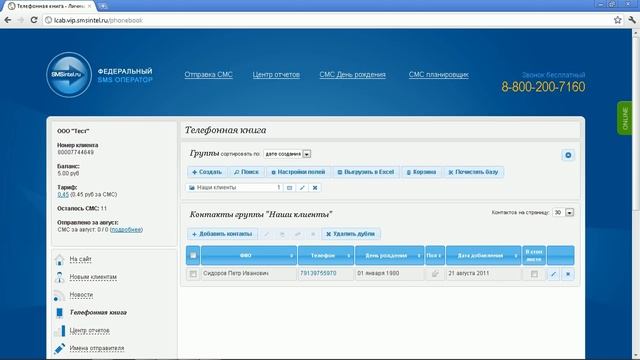Go back with the browser arrow
Image resolution: width=640 pixels, height=360 pixels.
point(7,20)
